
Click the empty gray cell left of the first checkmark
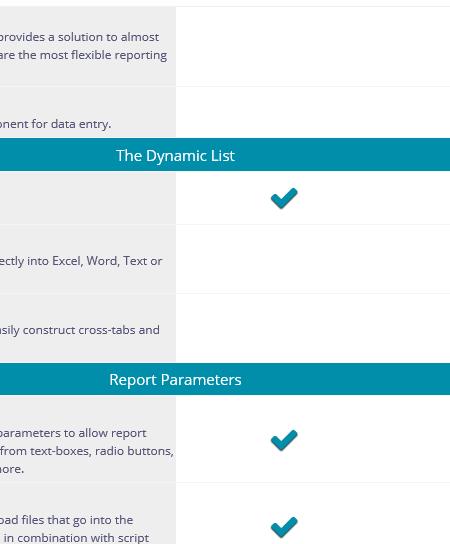[88, 198]
